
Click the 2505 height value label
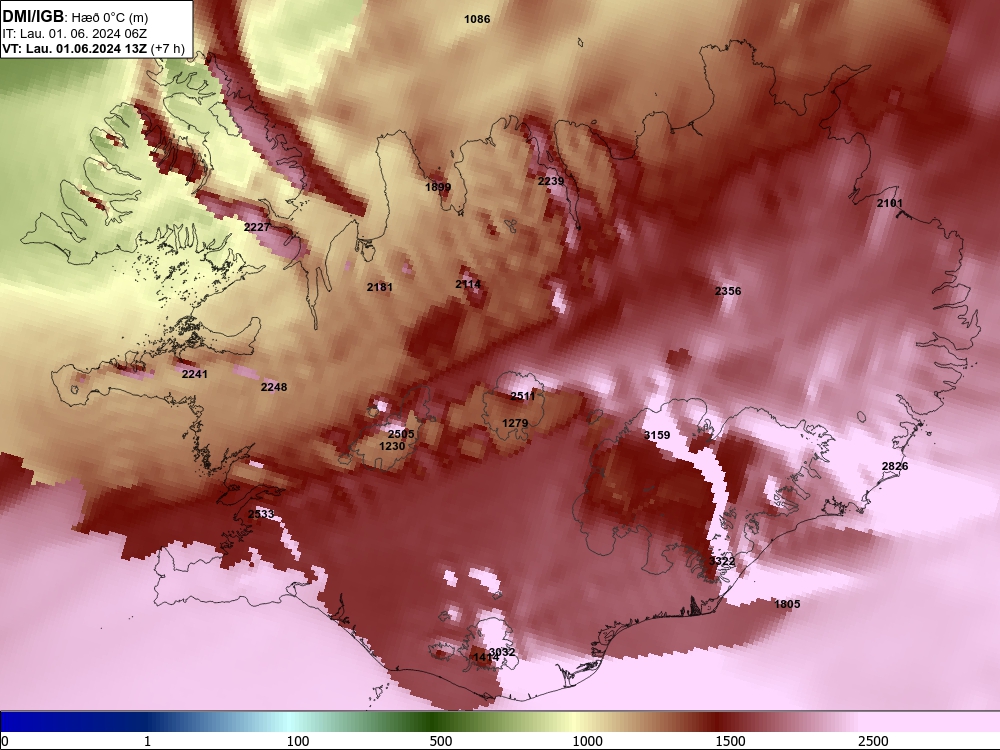tap(401, 434)
